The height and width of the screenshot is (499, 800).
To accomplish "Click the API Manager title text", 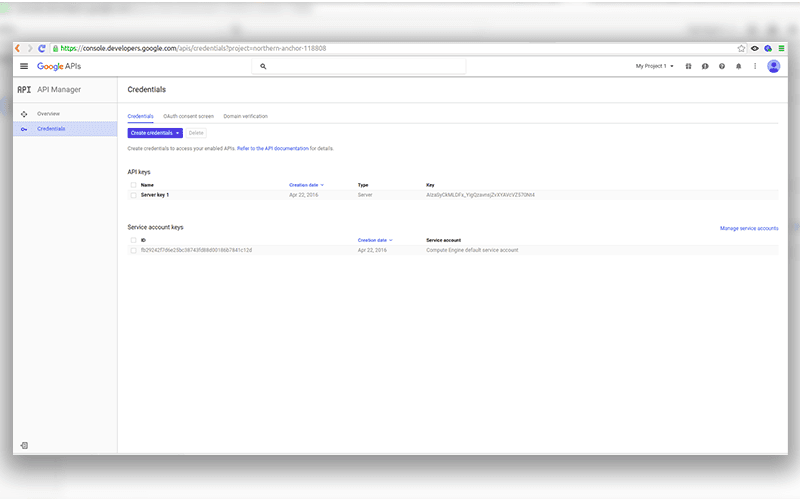I will [59, 90].
